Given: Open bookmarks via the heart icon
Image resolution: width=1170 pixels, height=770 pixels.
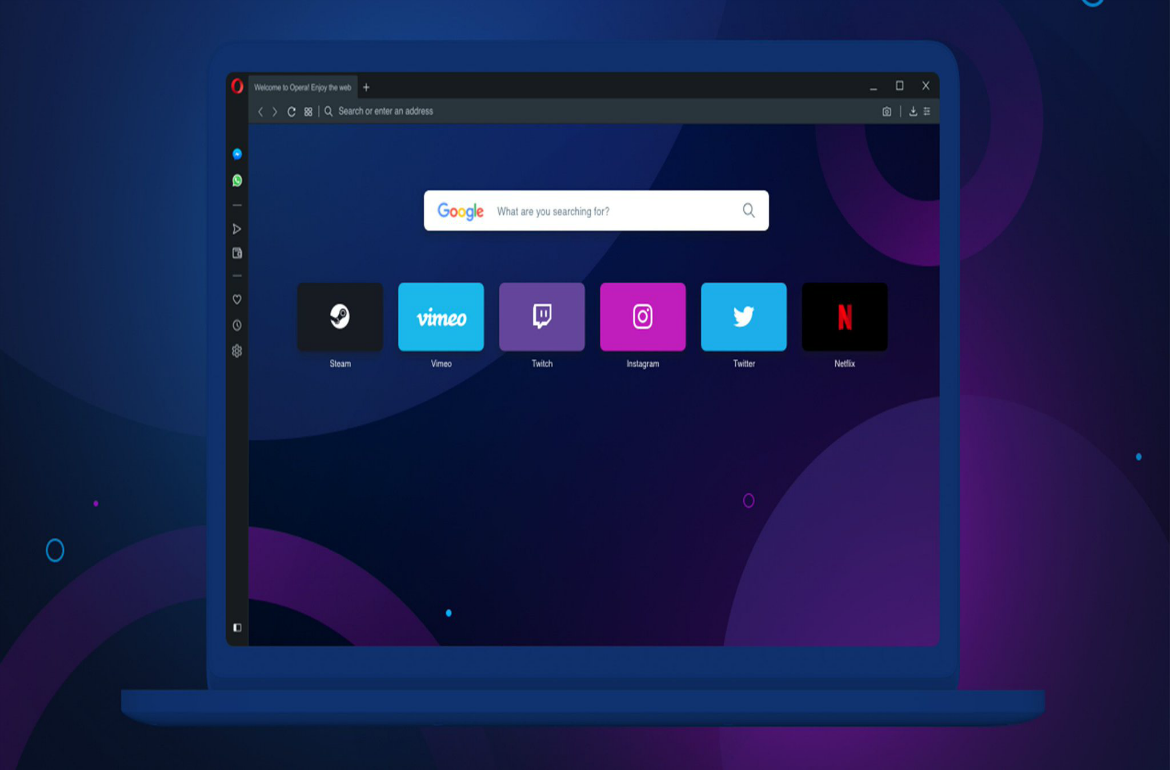Looking at the screenshot, I should click(237, 299).
